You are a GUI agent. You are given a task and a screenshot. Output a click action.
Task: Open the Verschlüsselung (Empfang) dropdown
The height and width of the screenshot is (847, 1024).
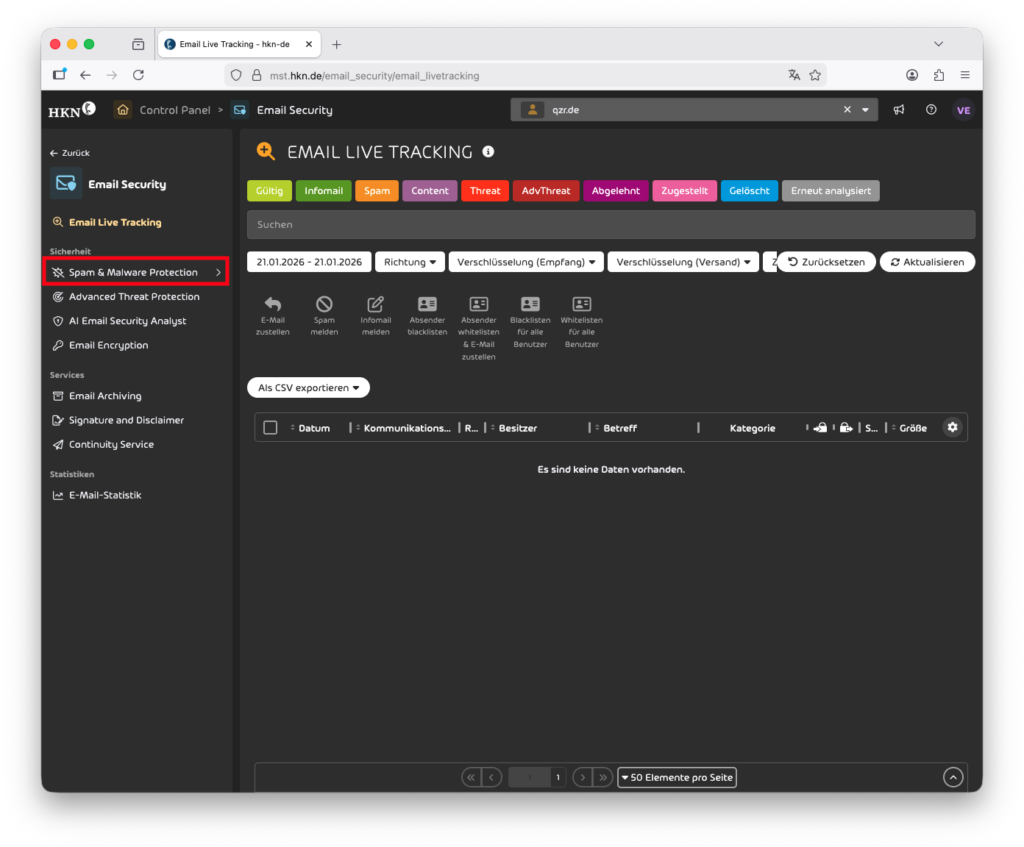click(526, 262)
